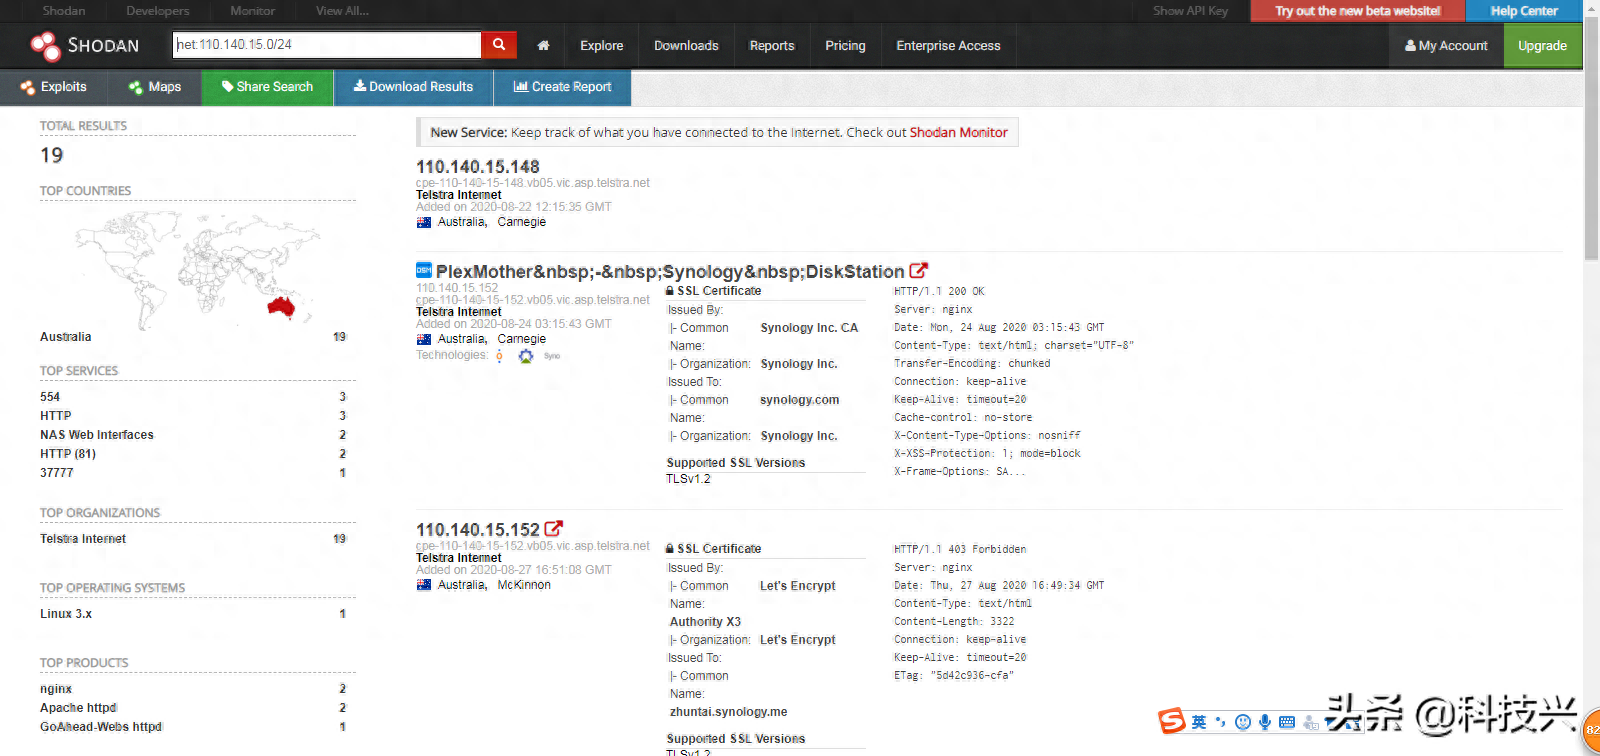
Task: Open external link icon beside PlexMother title
Action: click(x=919, y=271)
